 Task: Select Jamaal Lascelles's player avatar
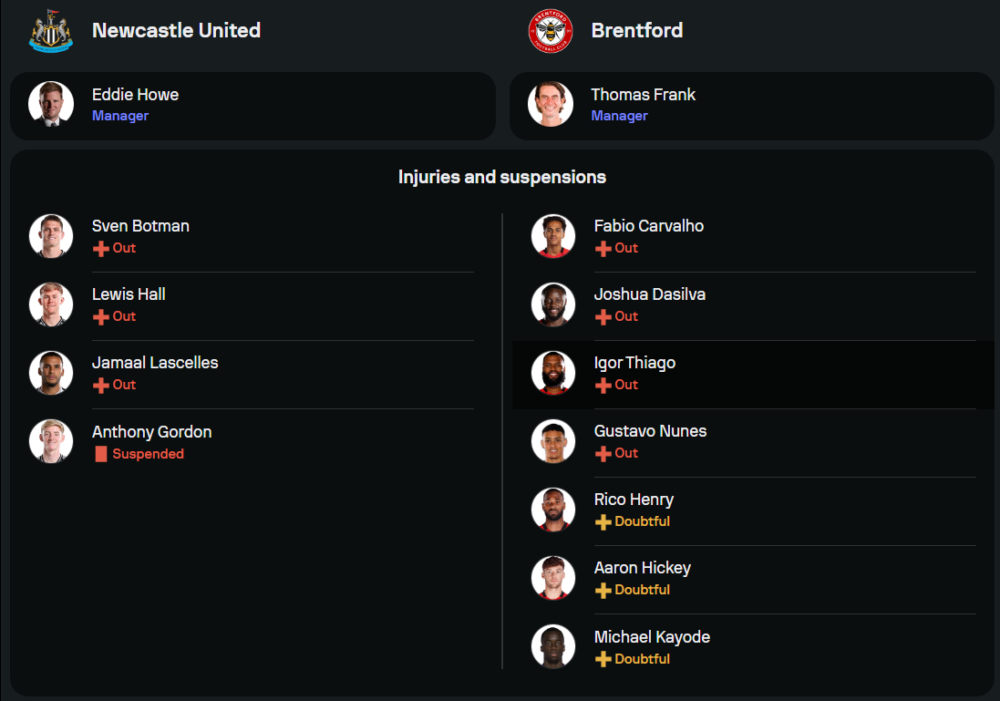pos(51,373)
